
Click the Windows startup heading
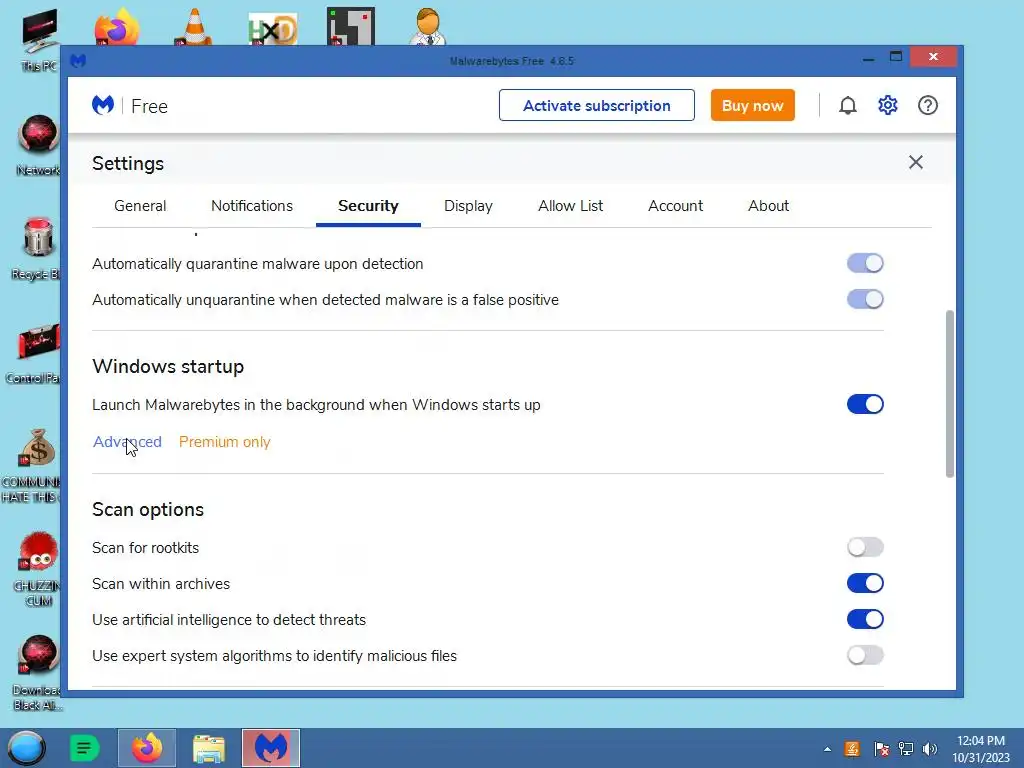tap(168, 366)
